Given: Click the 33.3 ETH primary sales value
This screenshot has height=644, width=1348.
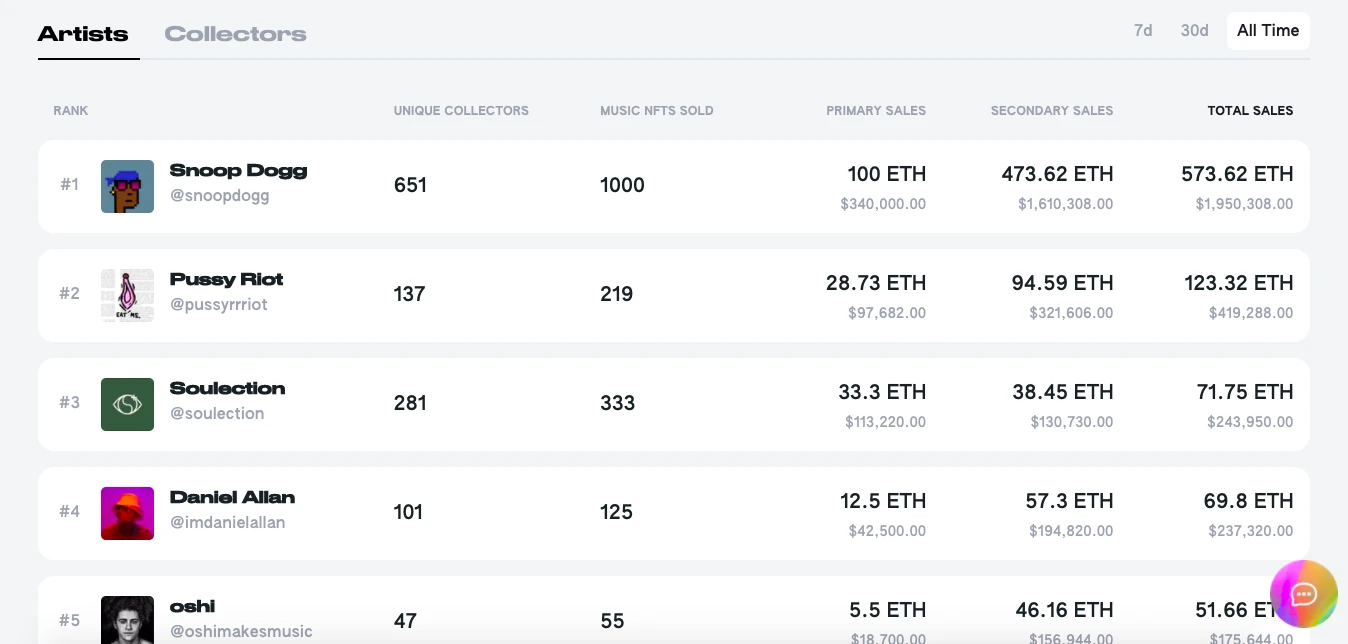Looking at the screenshot, I should (x=882, y=392).
